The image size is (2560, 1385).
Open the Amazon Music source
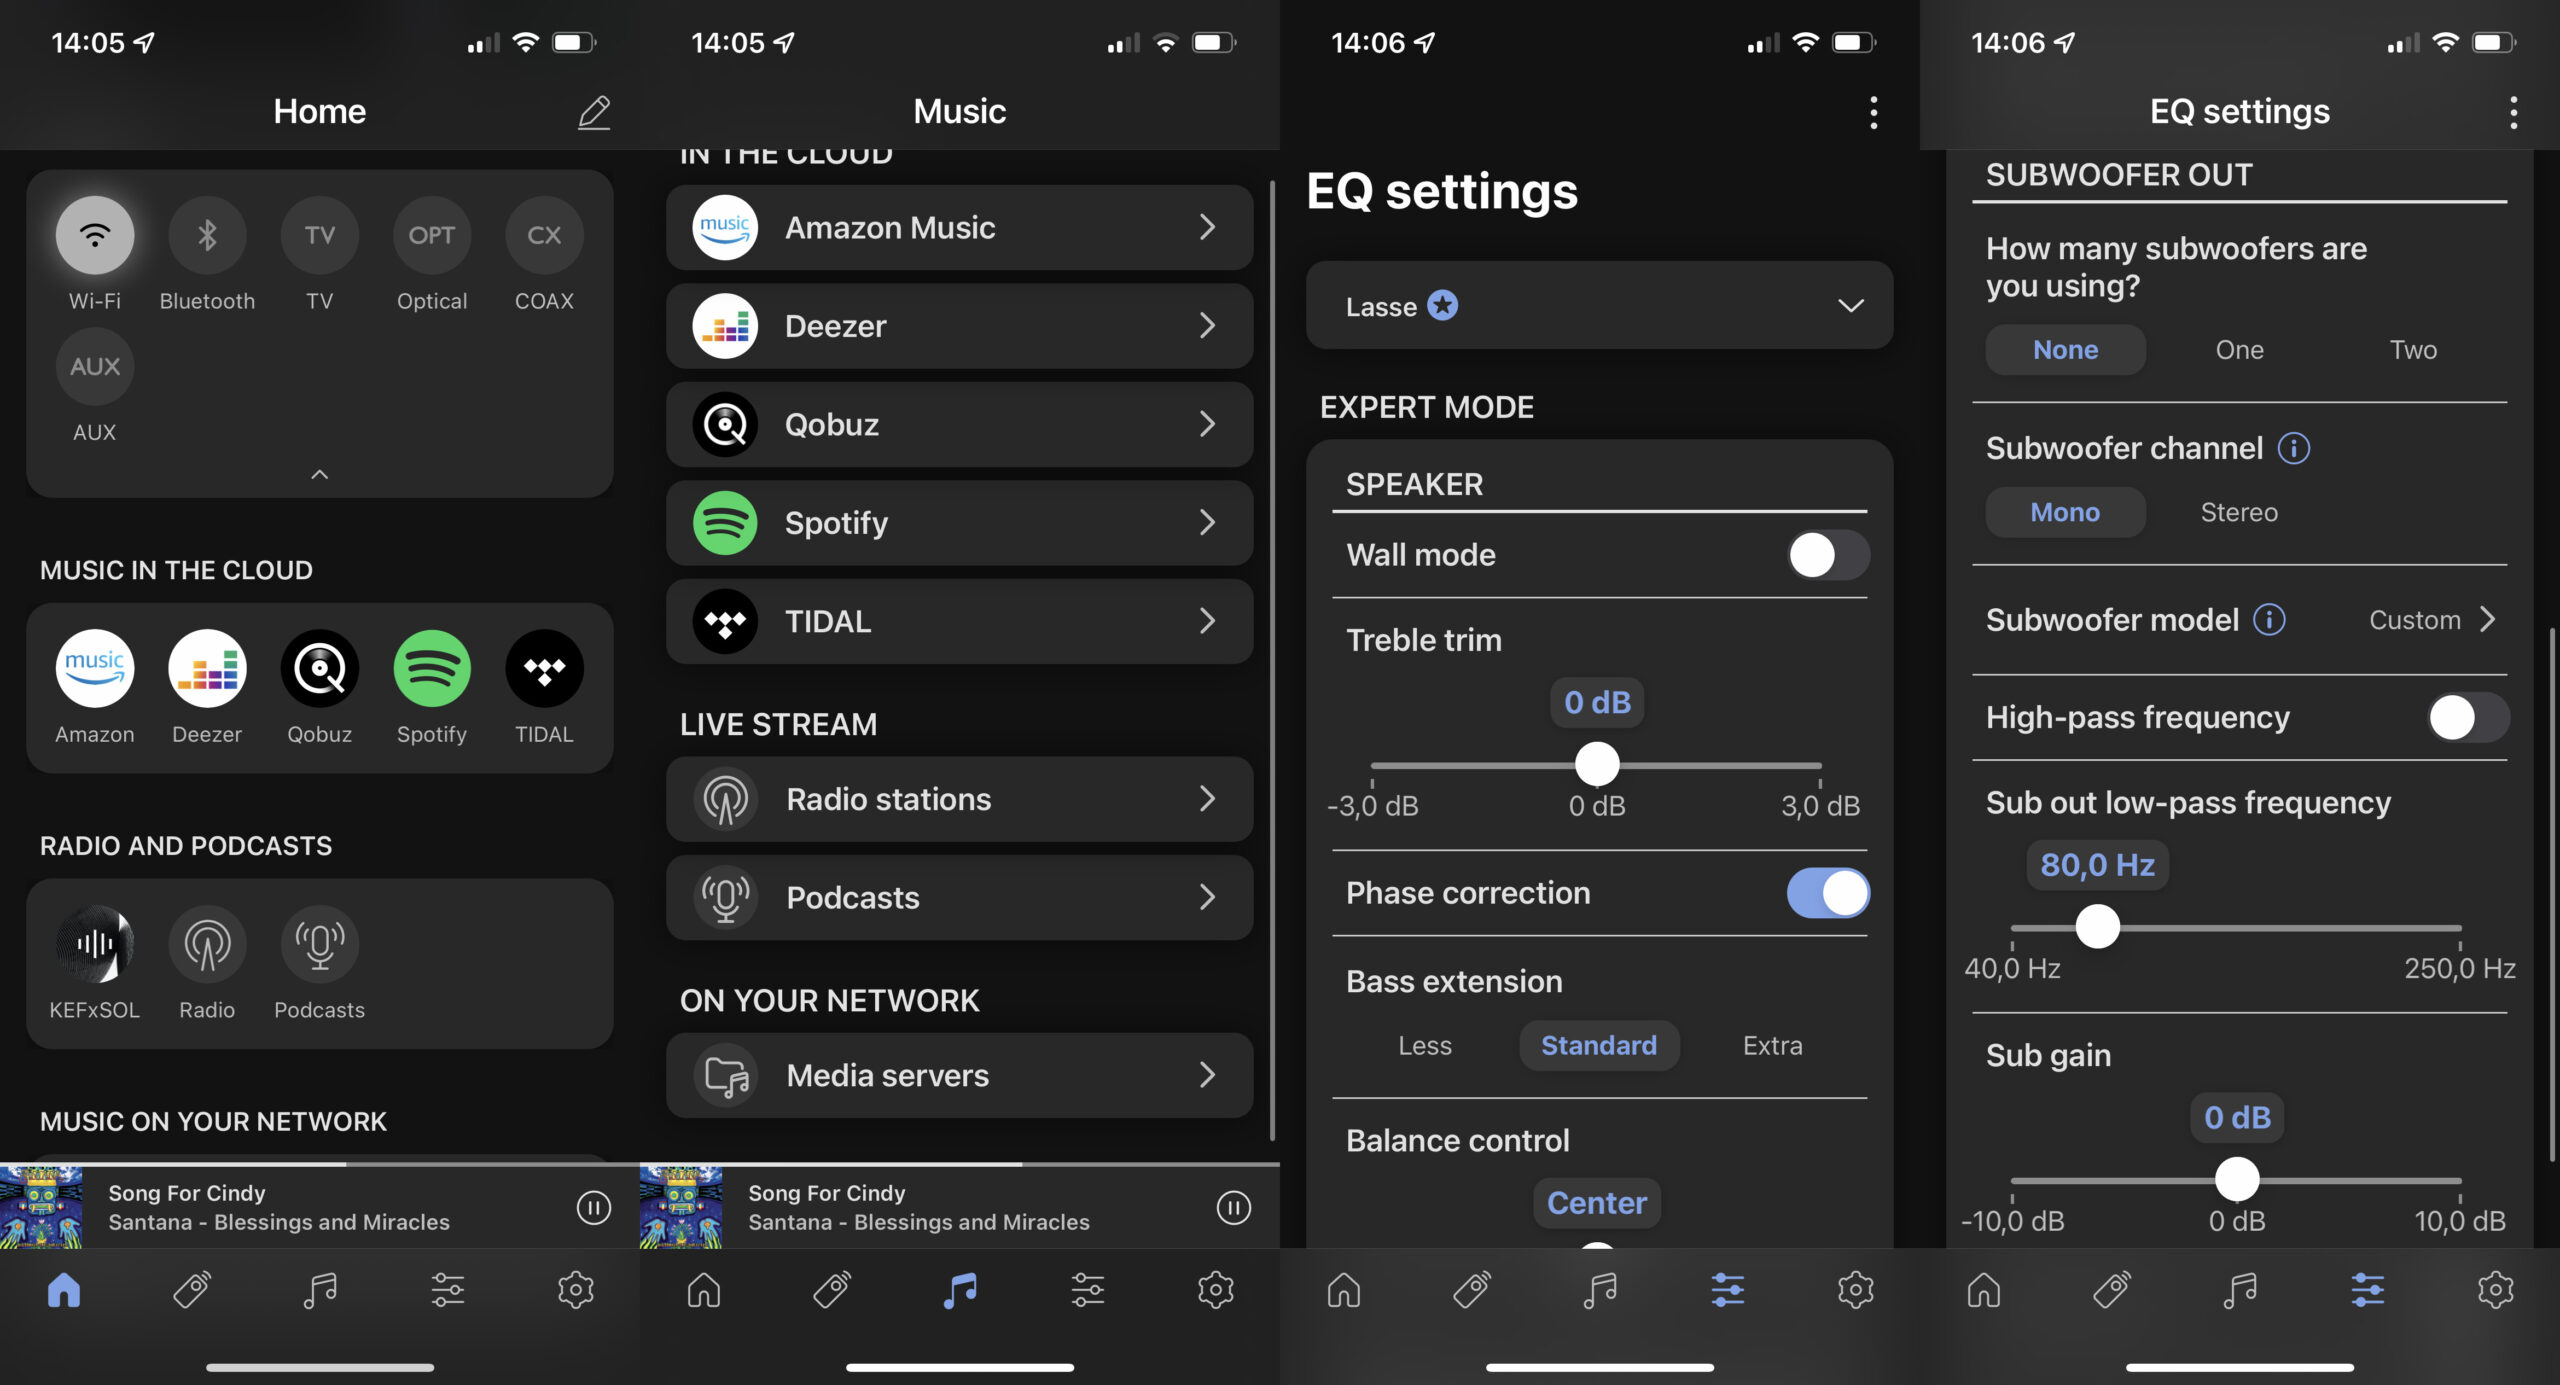click(x=960, y=225)
